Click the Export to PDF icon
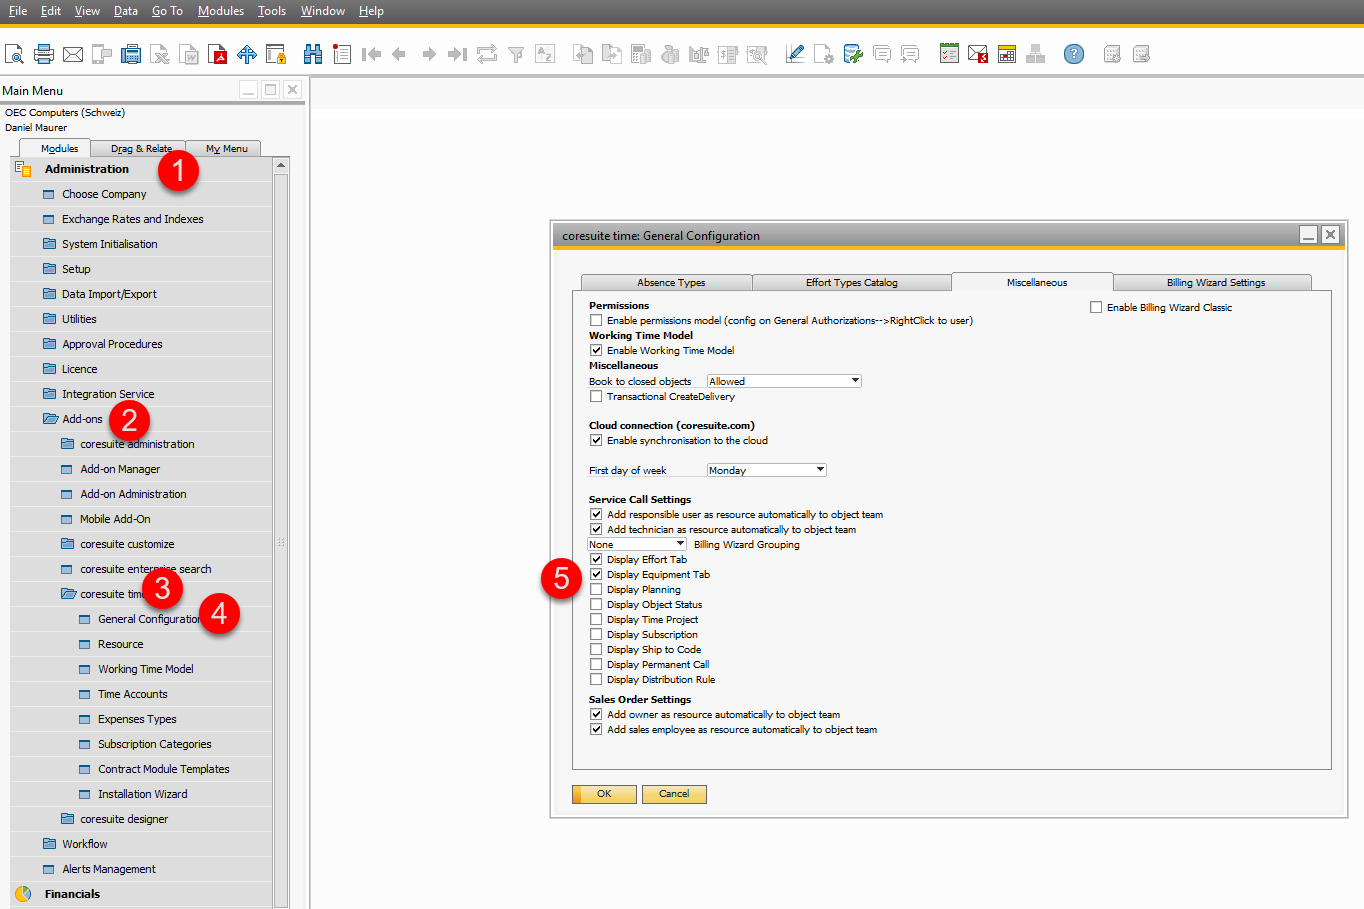1364x909 pixels. point(218,54)
